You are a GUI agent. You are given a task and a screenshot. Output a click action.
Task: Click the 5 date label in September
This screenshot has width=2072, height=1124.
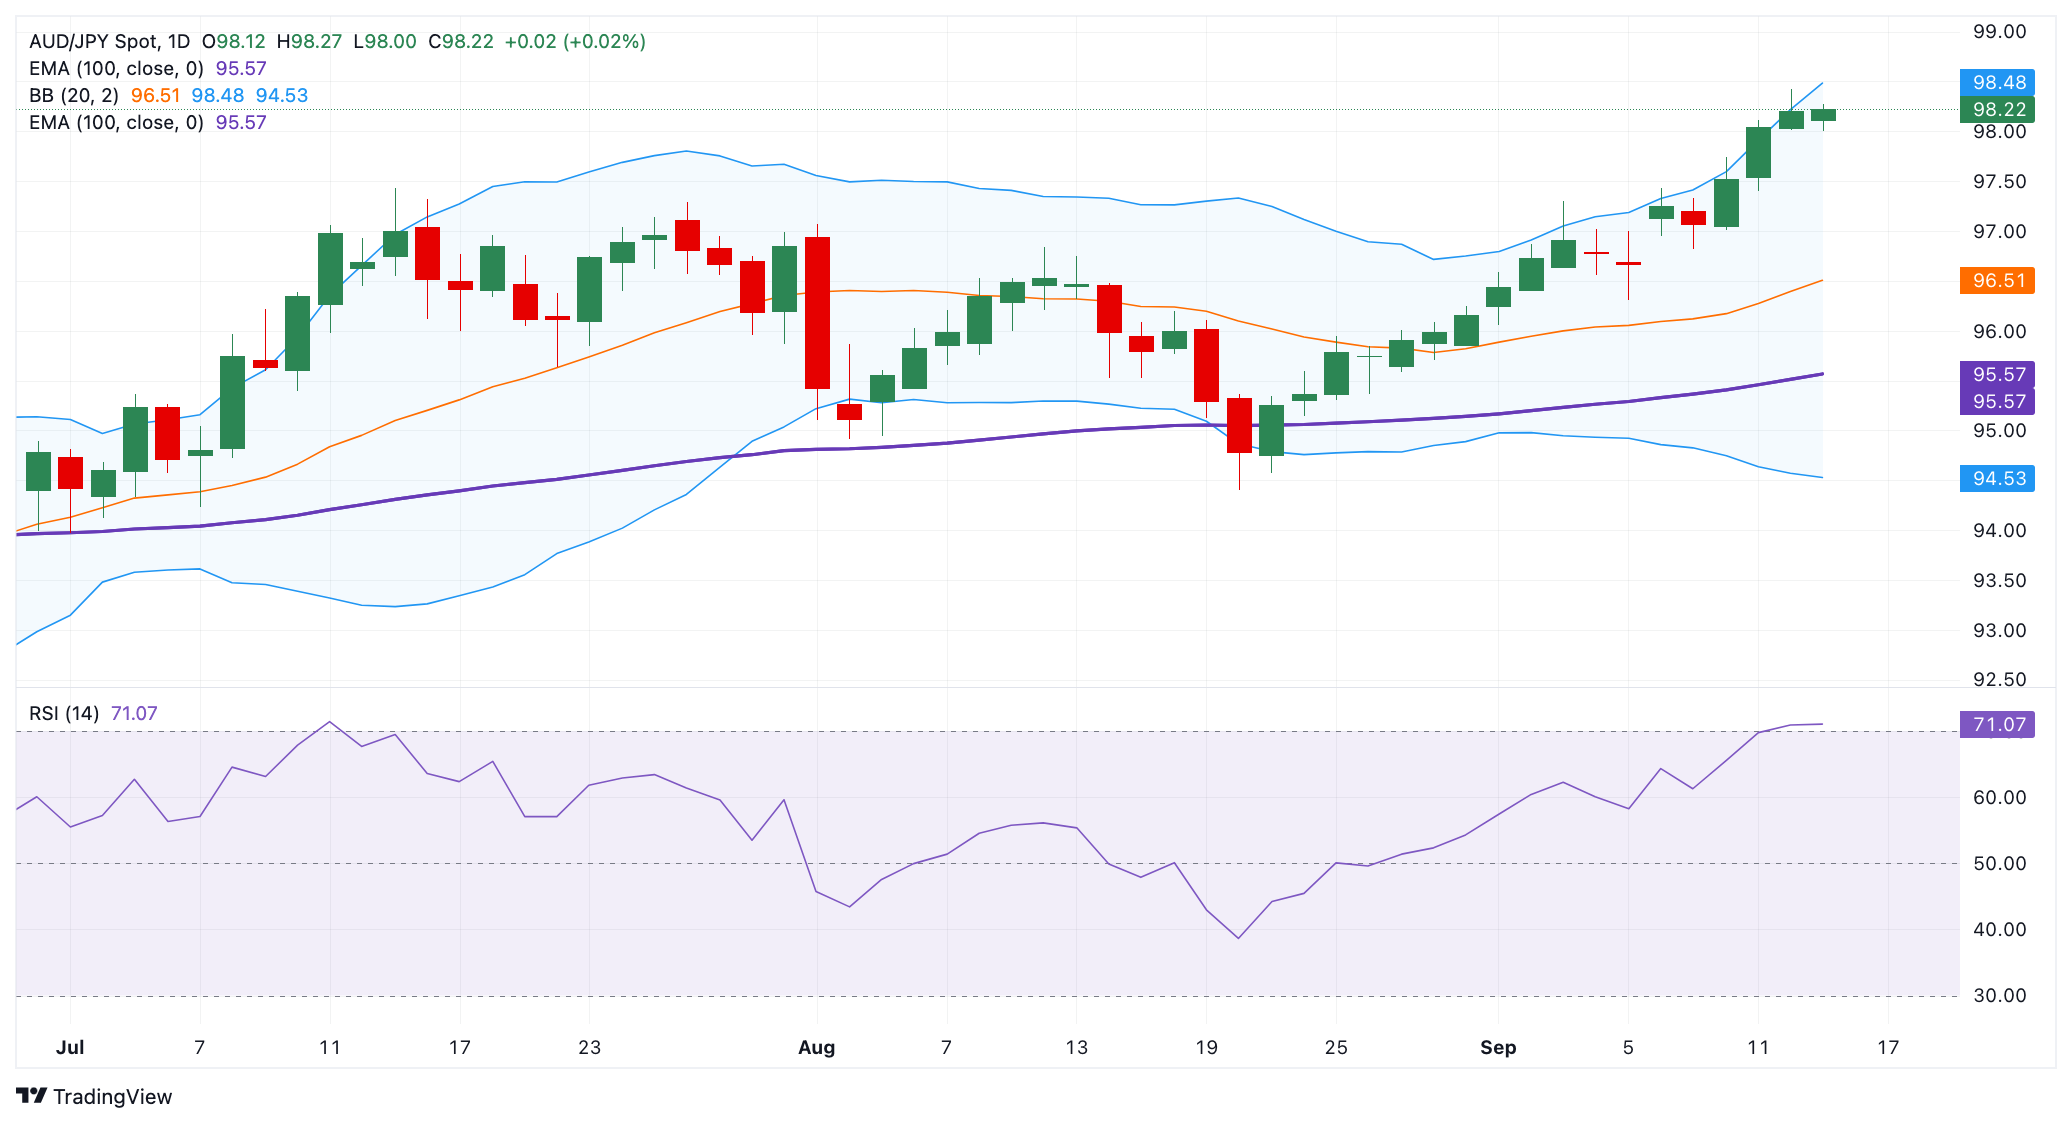pos(1628,1048)
